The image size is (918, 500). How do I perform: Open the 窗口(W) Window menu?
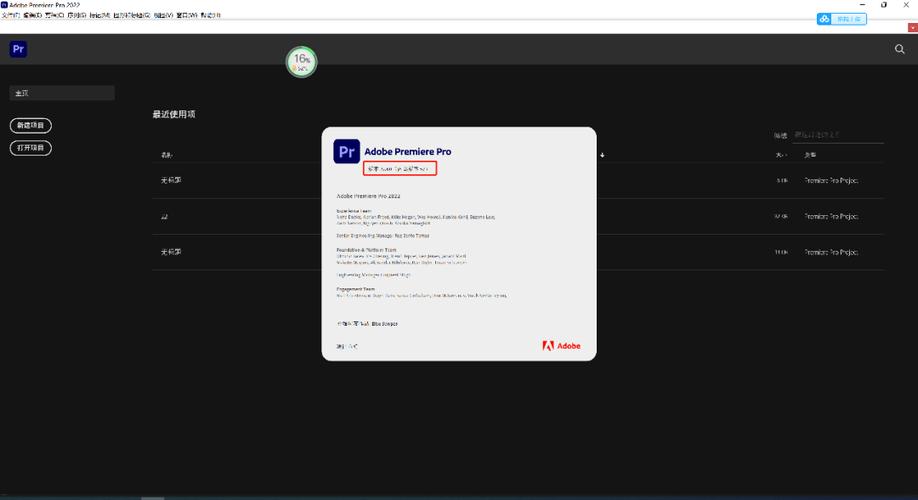pos(187,16)
